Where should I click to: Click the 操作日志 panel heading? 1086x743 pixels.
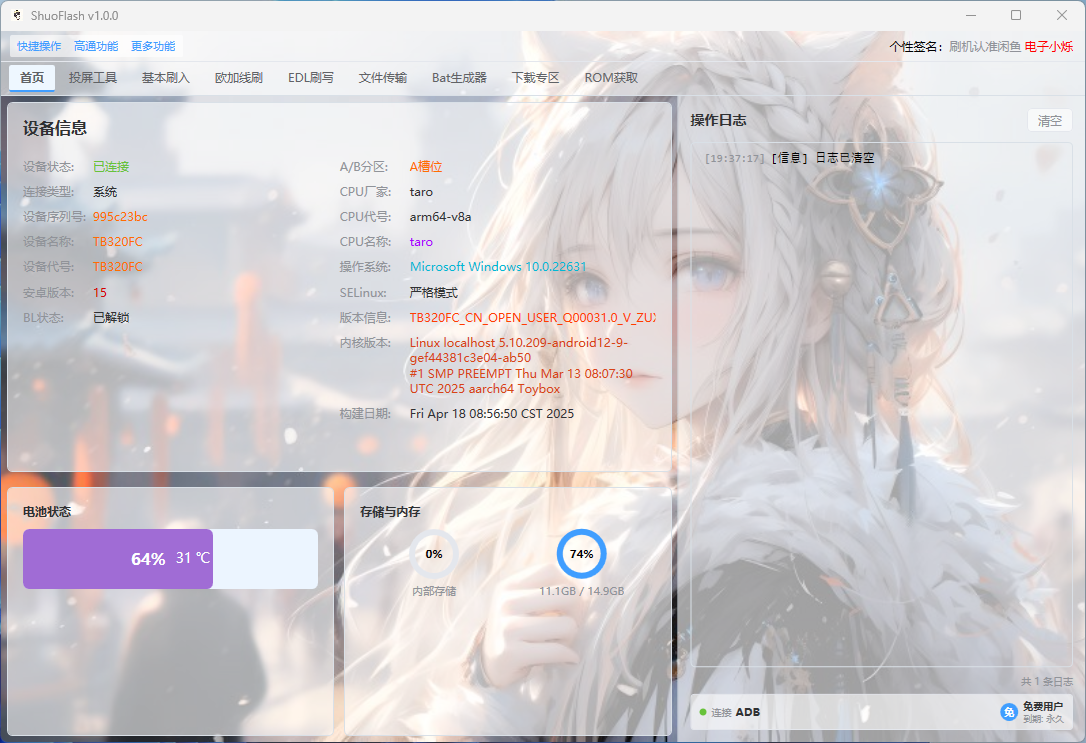[x=718, y=120]
